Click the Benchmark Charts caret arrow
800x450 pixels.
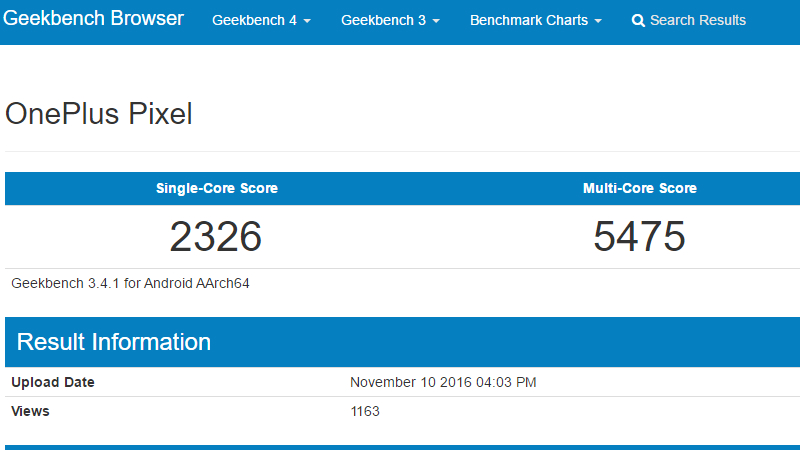(598, 21)
